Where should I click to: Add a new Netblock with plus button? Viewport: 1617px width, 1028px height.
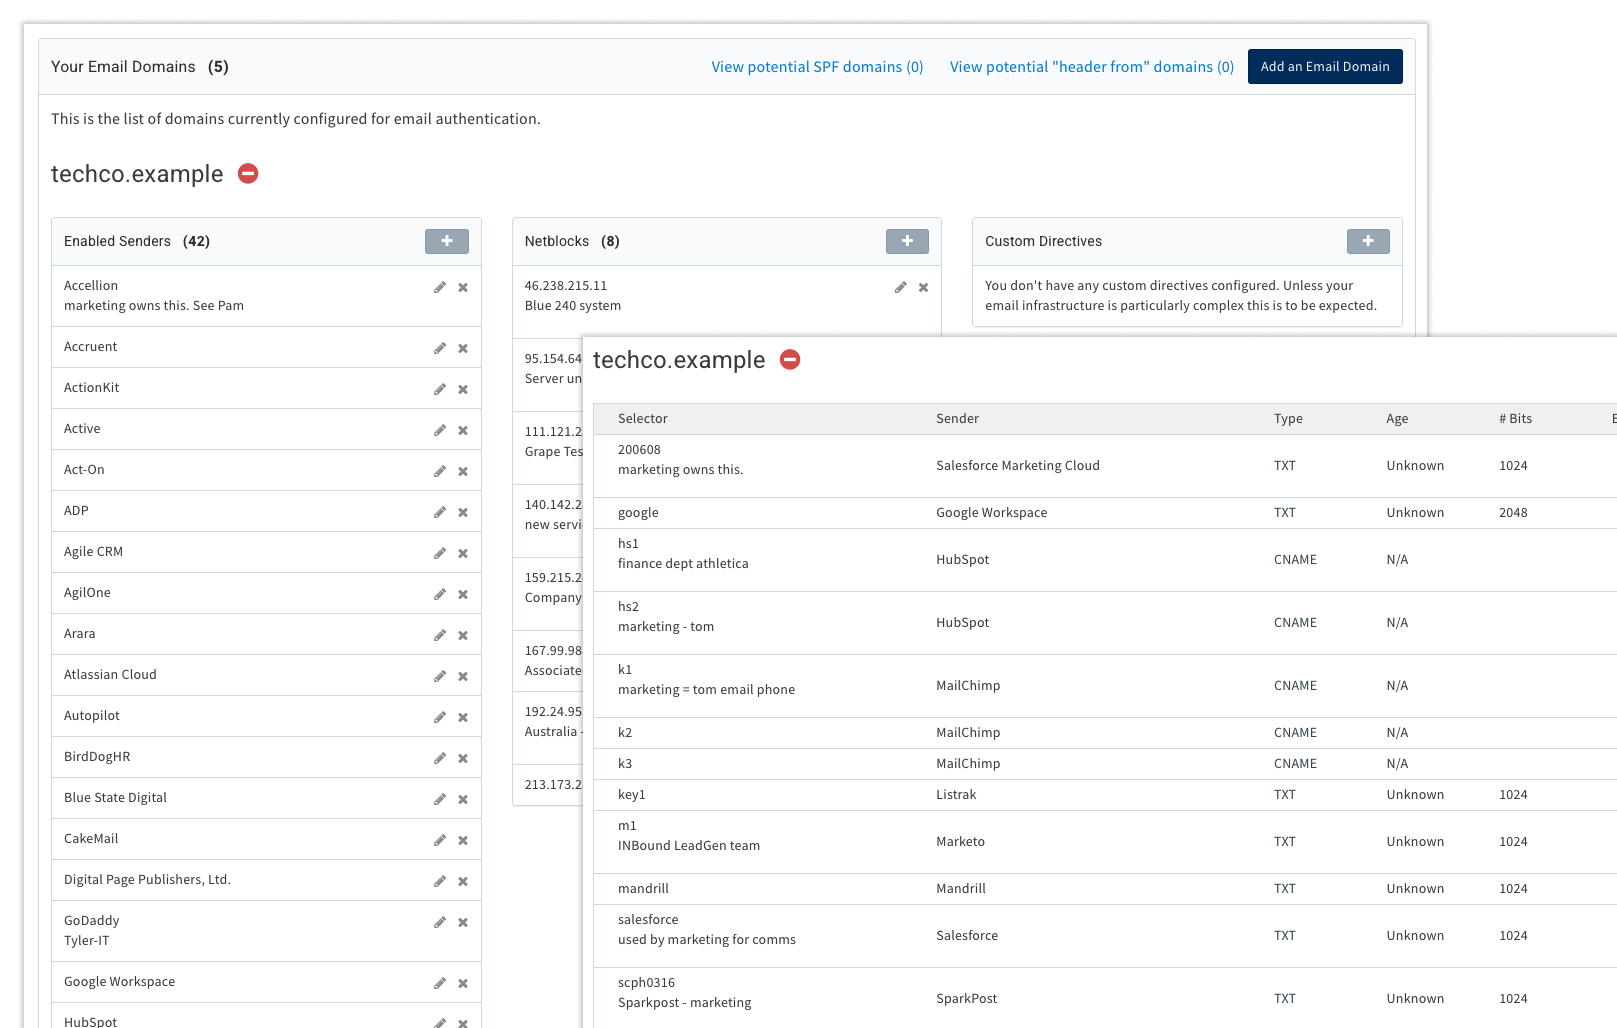click(907, 241)
